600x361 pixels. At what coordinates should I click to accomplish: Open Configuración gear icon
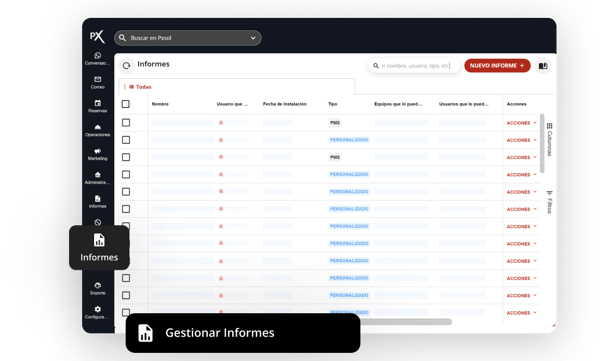point(98,312)
